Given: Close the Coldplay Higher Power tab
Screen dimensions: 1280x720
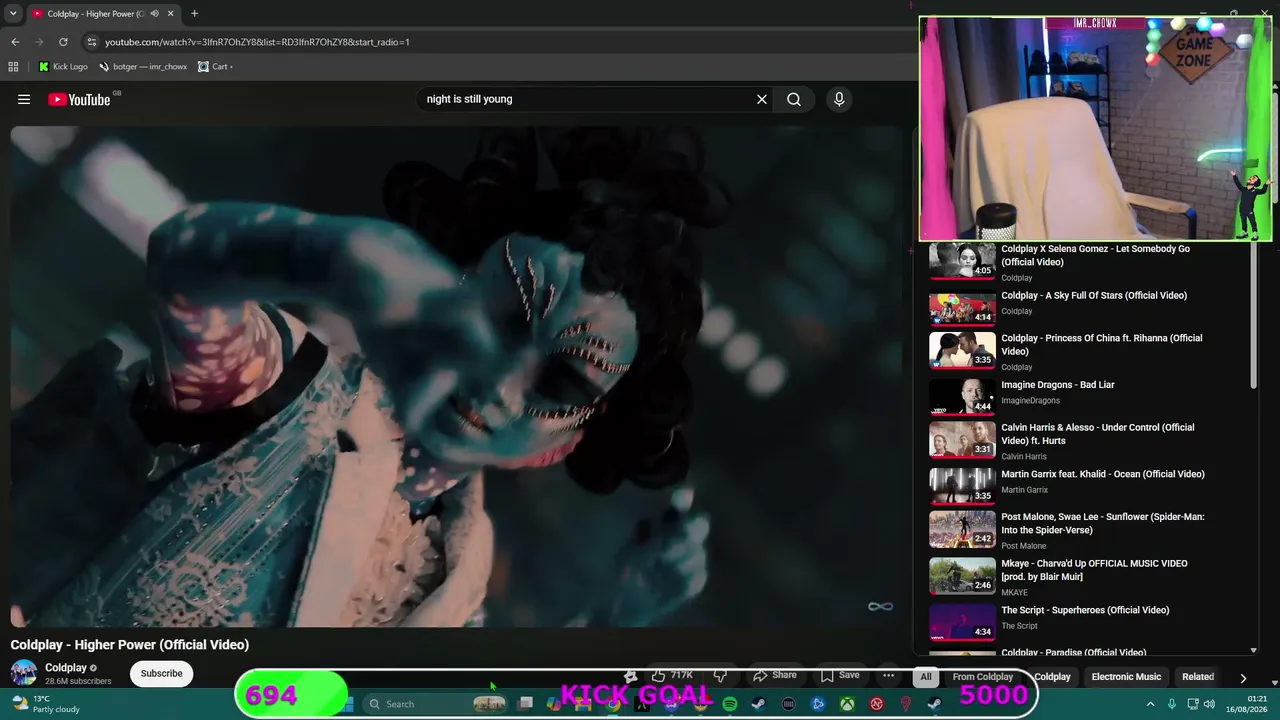Looking at the screenshot, I should [170, 14].
